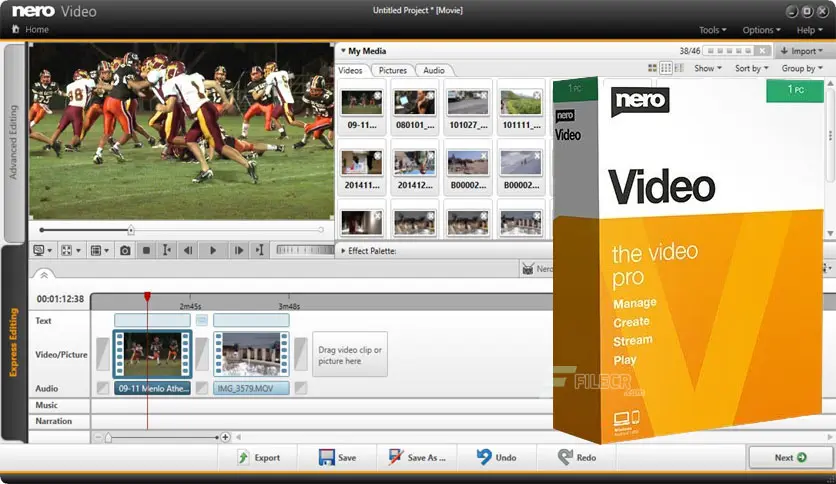Jump to the clip start marker
This screenshot has height=484, width=836.
click(x=166, y=250)
